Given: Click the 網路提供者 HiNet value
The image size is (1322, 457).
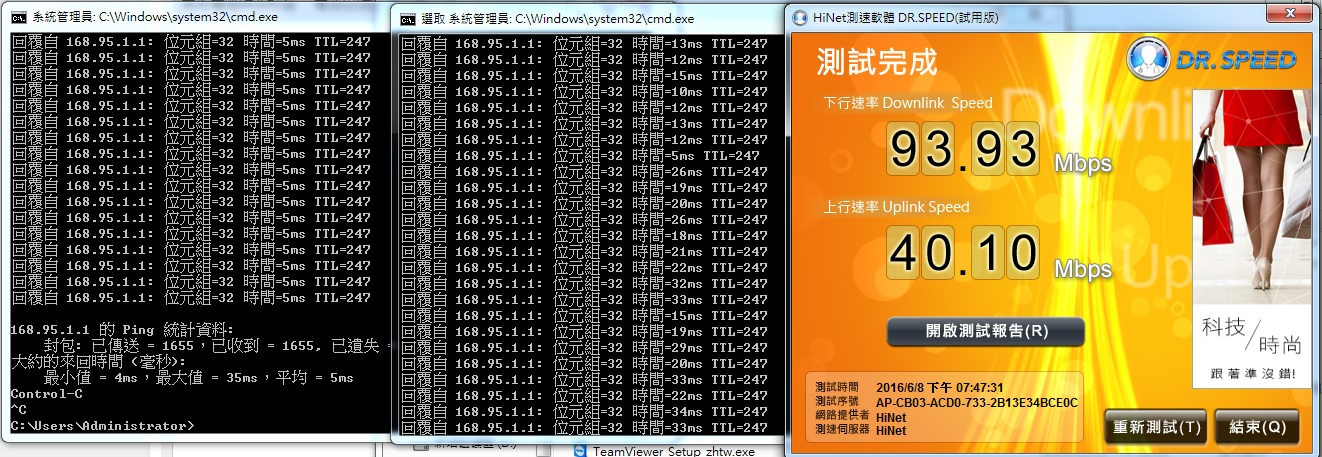Looking at the screenshot, I should [x=891, y=416].
